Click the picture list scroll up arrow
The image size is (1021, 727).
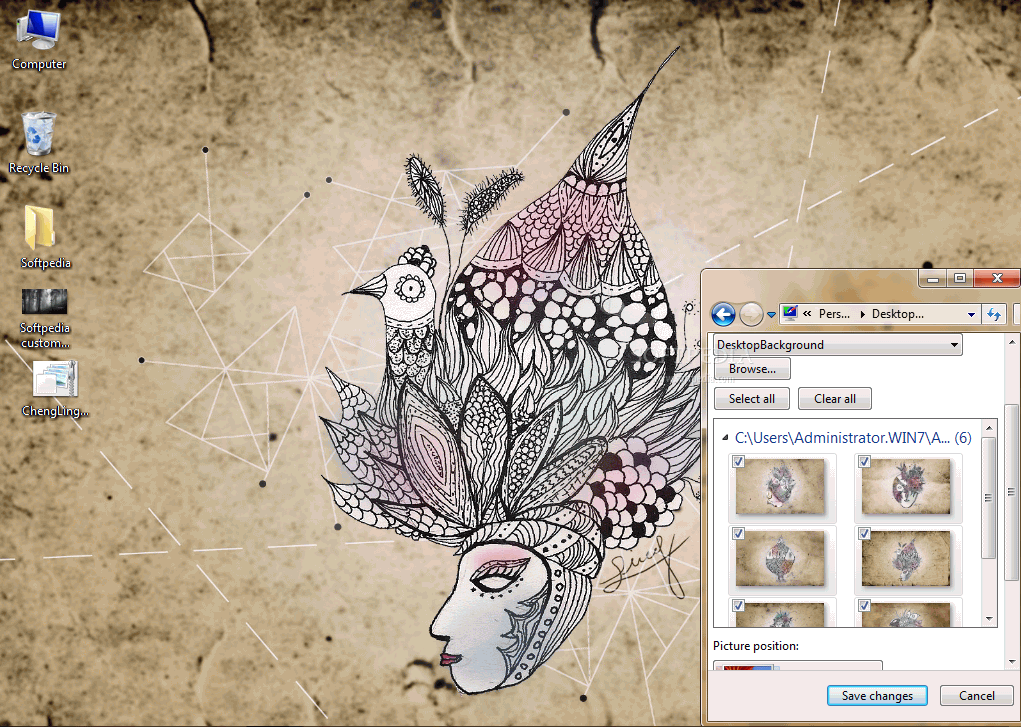tap(989, 428)
